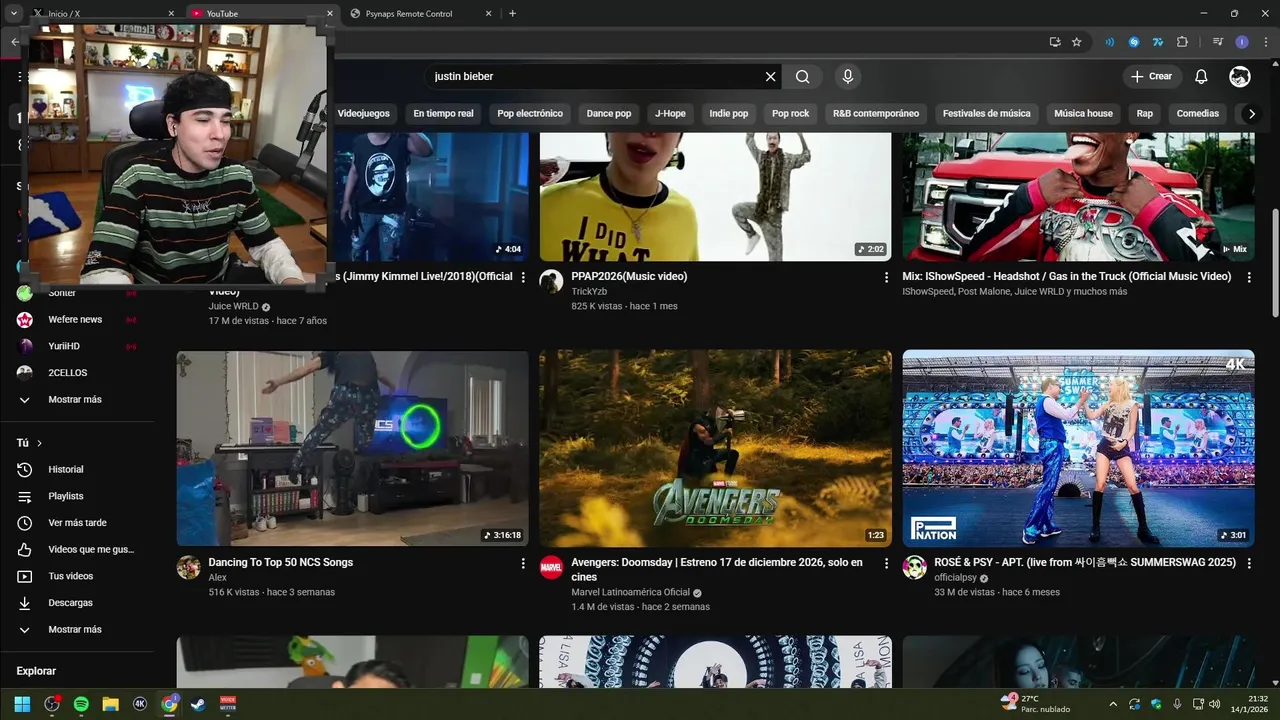Screen dimensions: 1280x720
Task: Open the officialpsy channel avatar
Action: pos(915,567)
